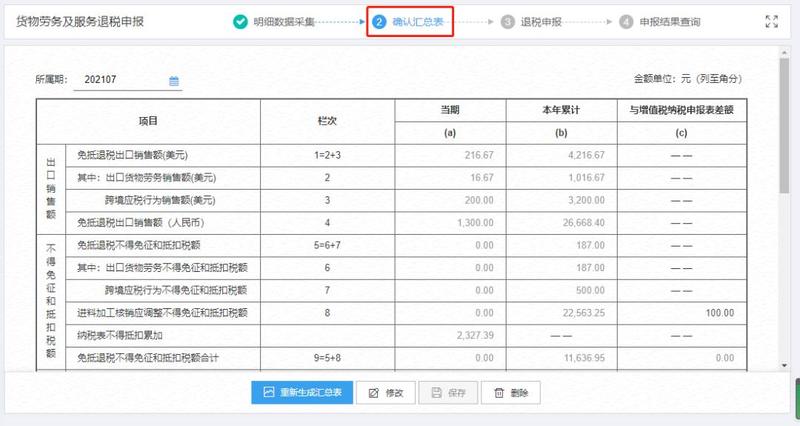This screenshot has height=426, width=800.
Task: Select the 2,327.39 cell for 纳税表不得抵扣累加
Action: [450, 335]
